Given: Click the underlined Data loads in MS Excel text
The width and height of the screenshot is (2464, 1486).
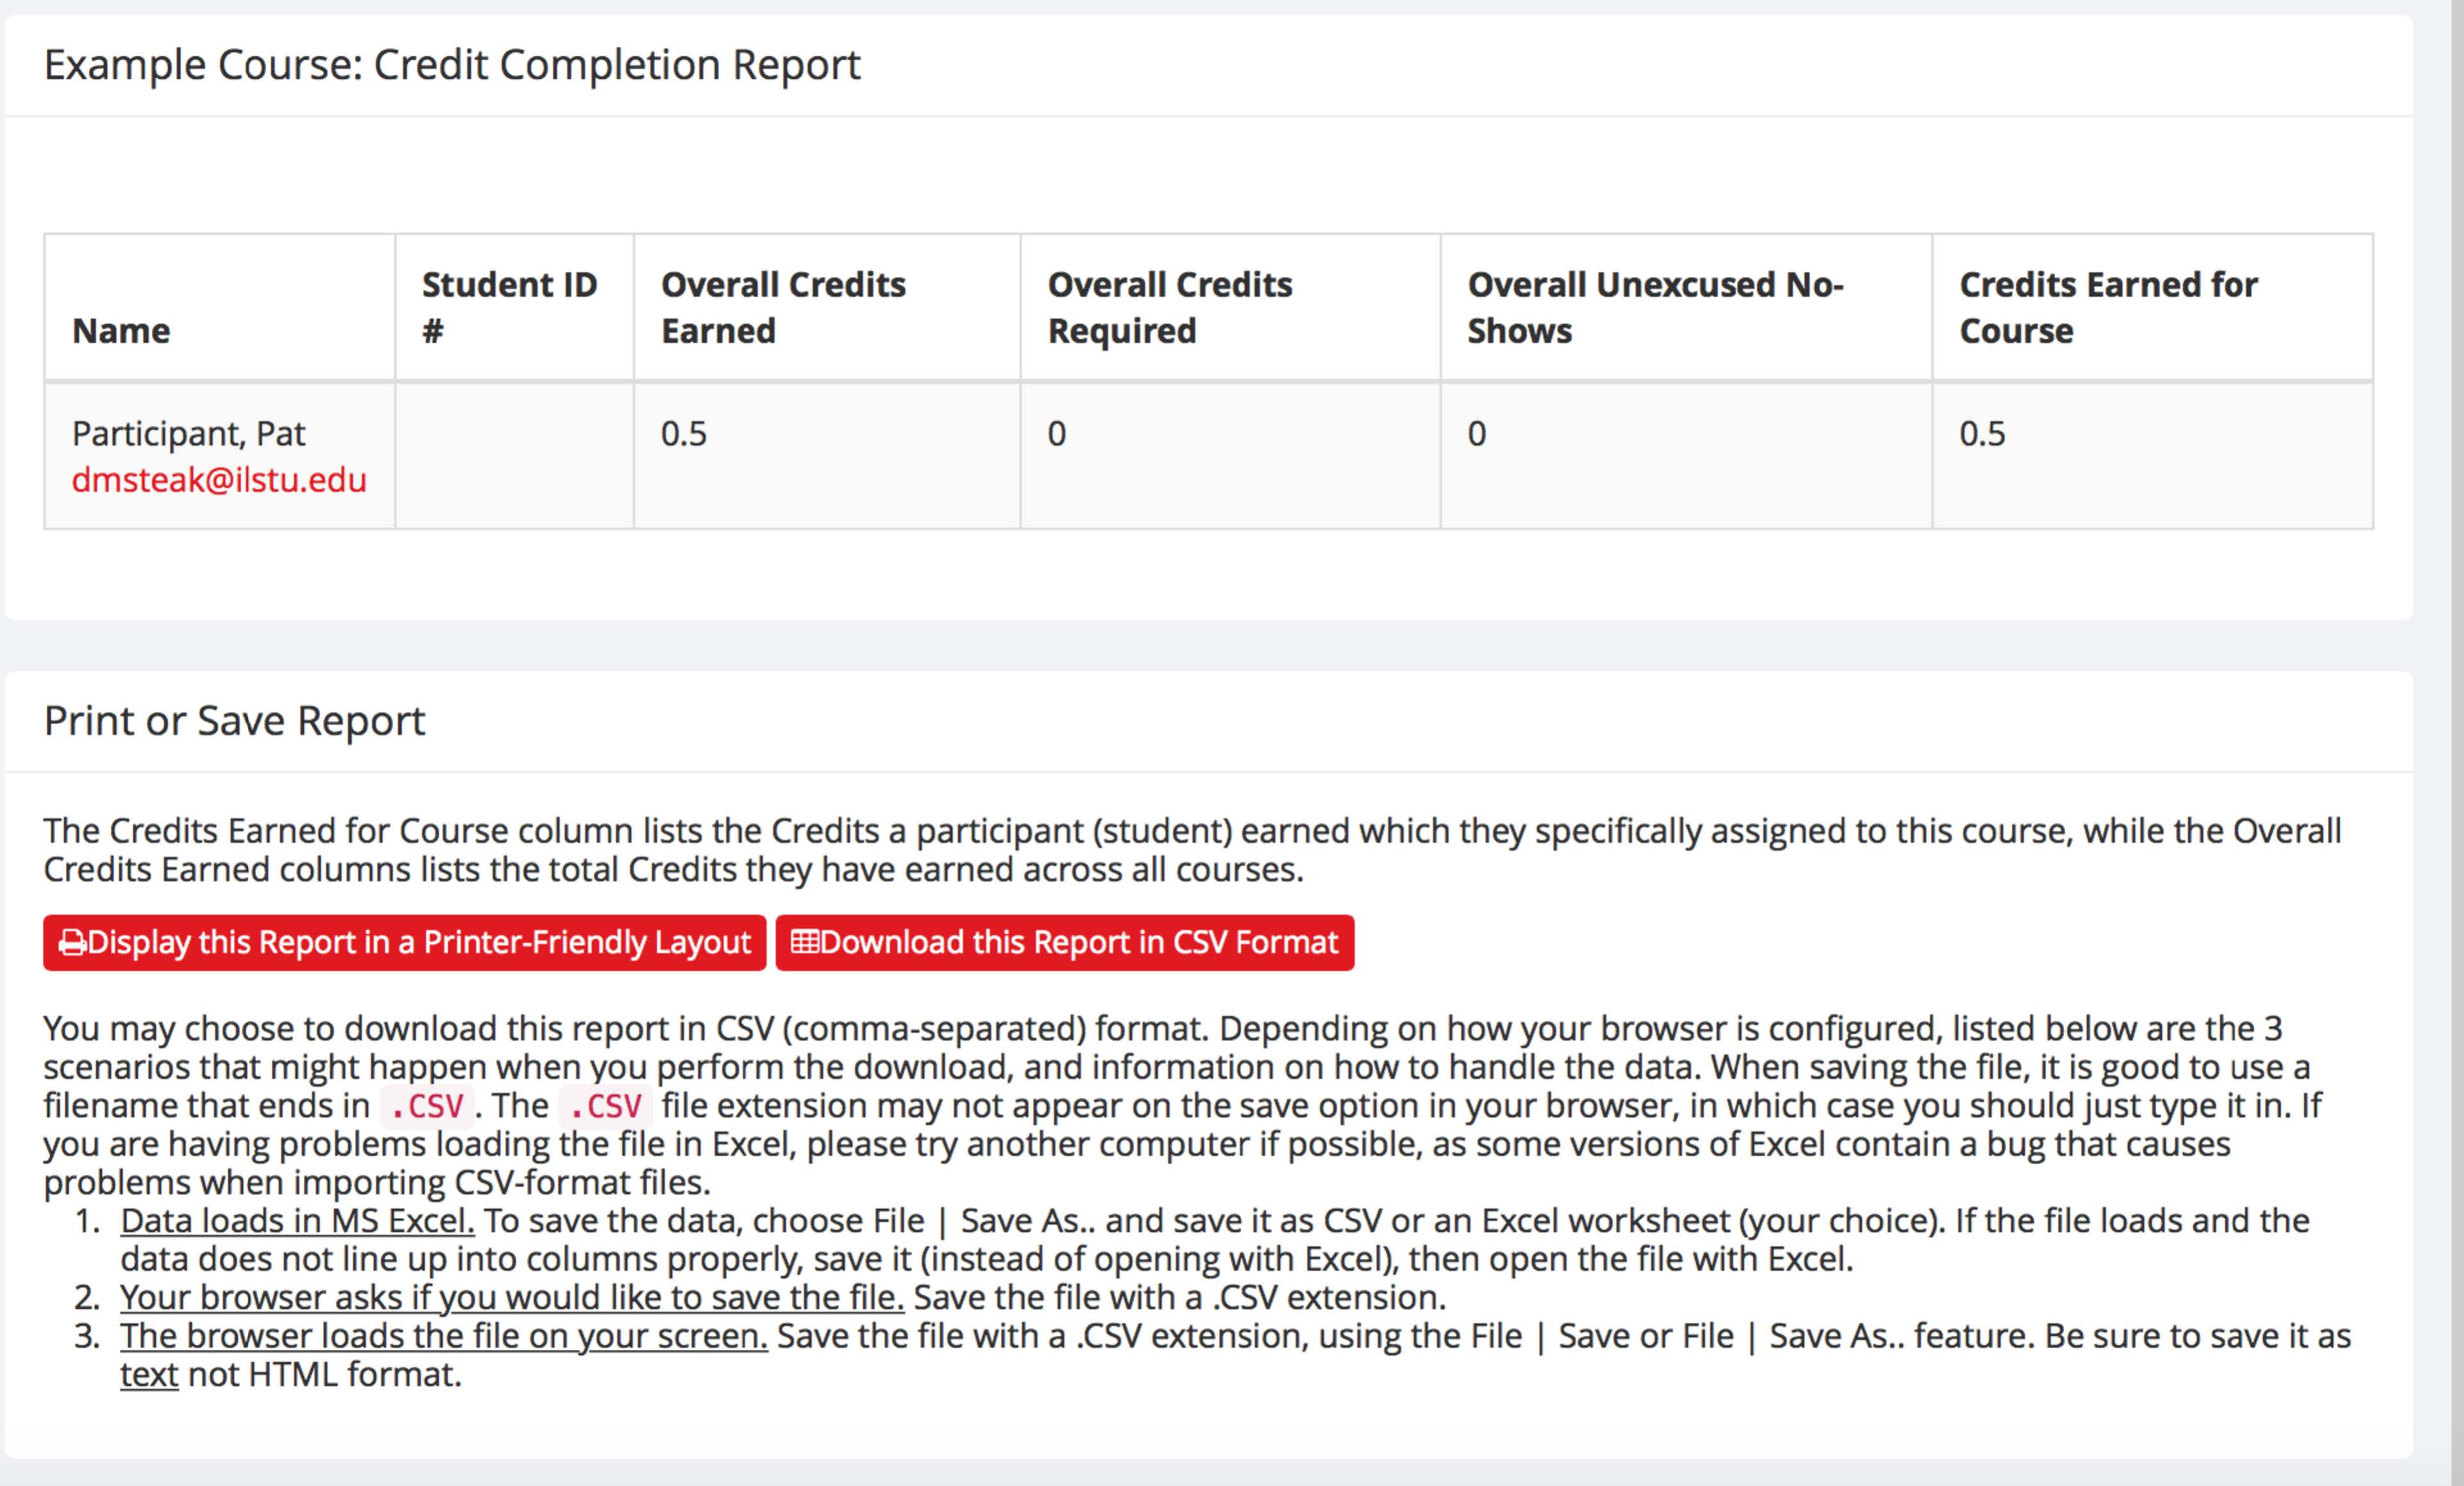Looking at the screenshot, I should [297, 1221].
